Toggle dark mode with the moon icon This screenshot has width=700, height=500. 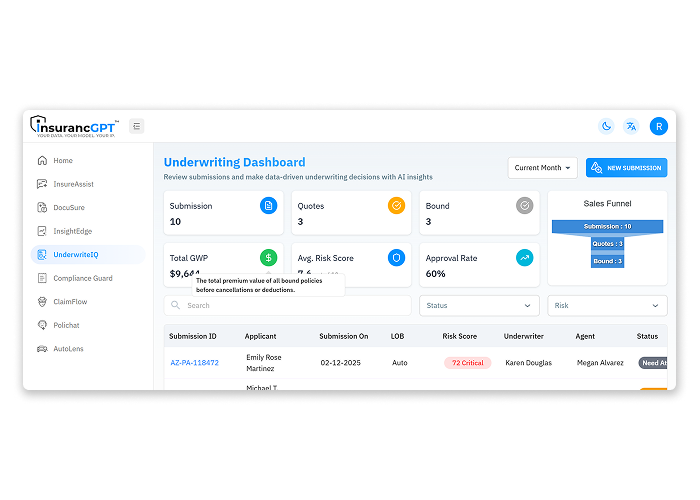pyautogui.click(x=606, y=126)
